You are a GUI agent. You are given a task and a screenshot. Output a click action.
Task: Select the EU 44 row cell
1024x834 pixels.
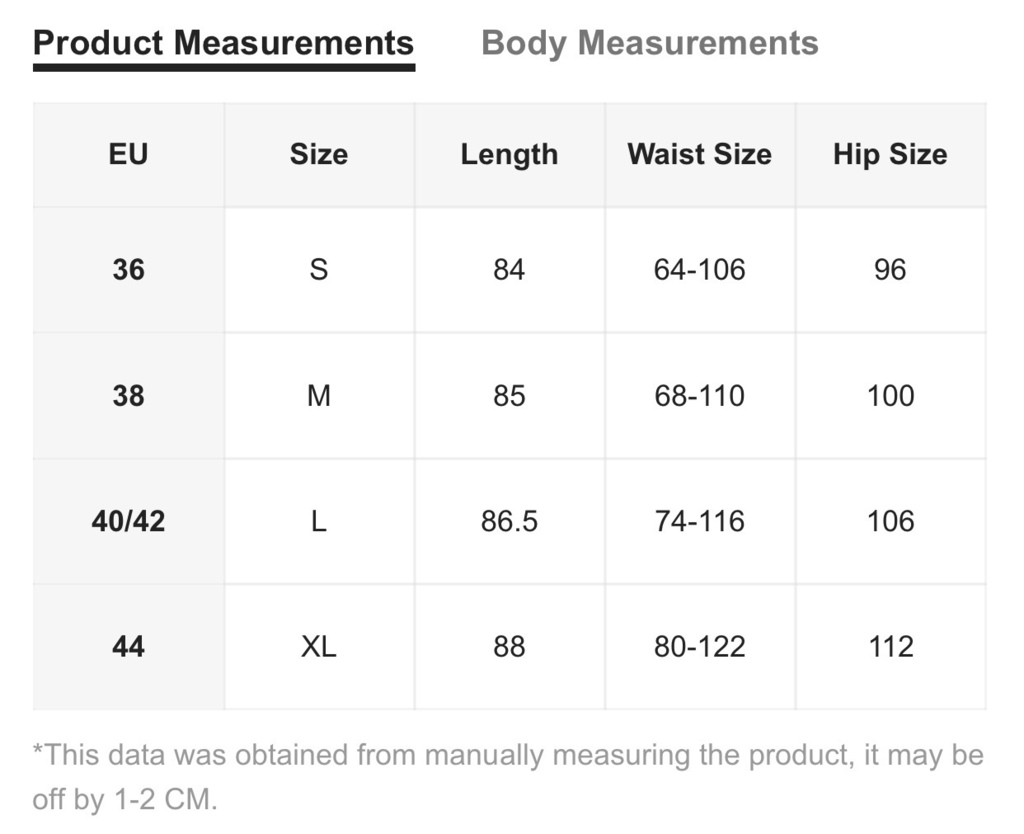pos(129,647)
